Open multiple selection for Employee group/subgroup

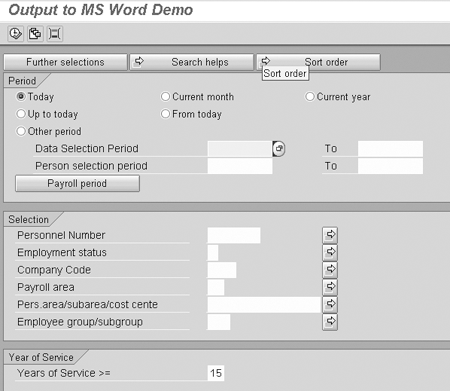click(x=330, y=322)
